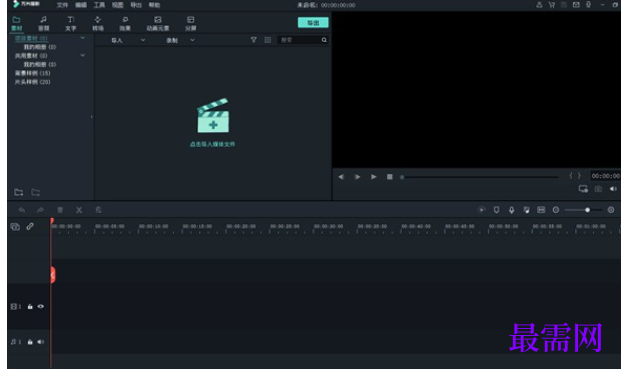This screenshot has height=369, width=621.
Task: Click the media search input field
Action: coord(299,40)
